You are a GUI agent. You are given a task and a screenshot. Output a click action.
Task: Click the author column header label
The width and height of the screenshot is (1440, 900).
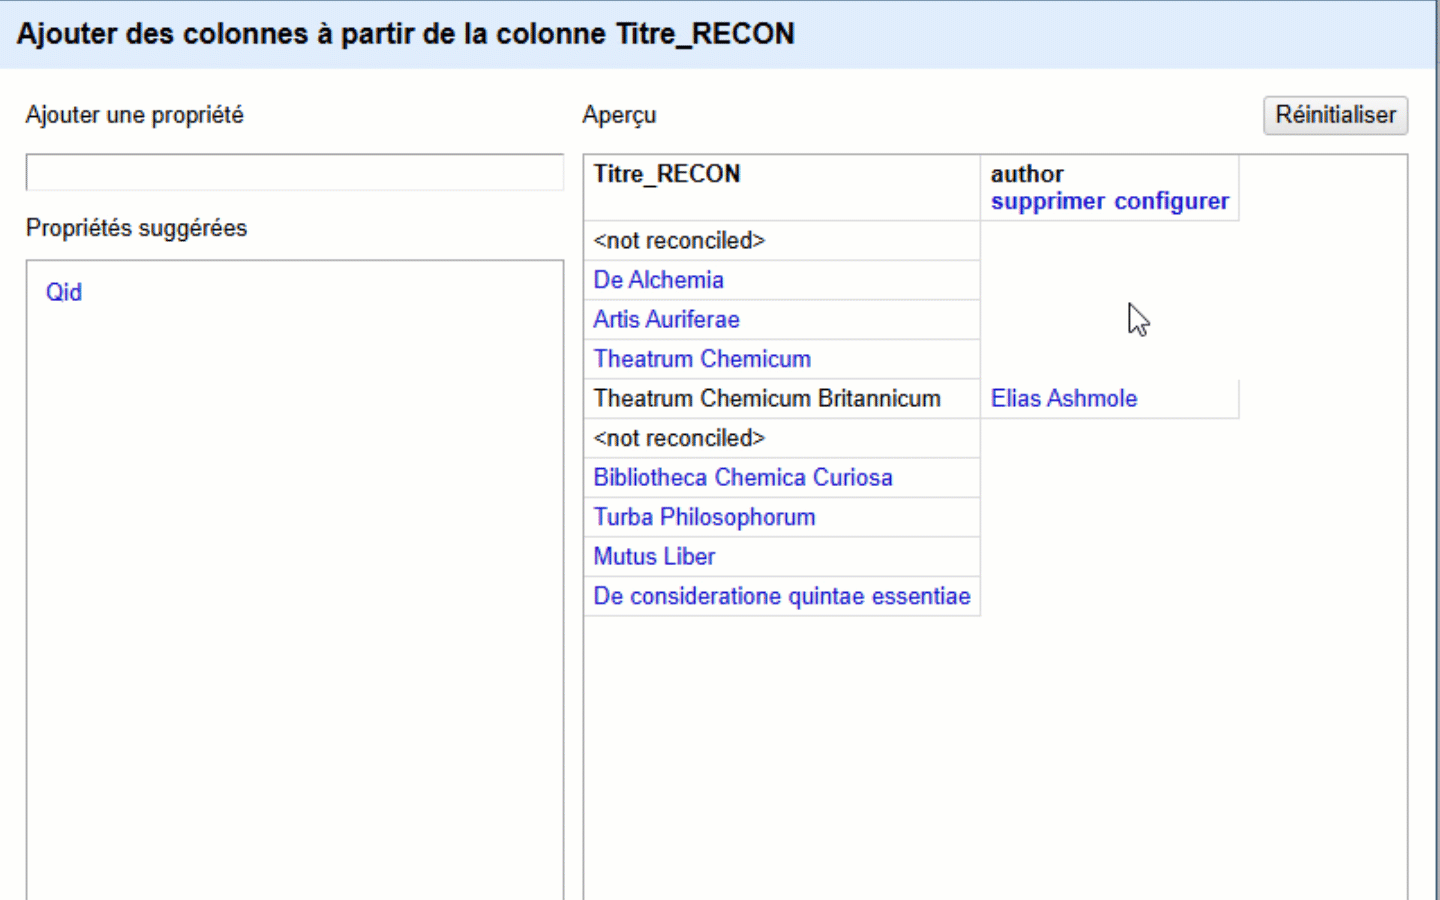(1027, 173)
